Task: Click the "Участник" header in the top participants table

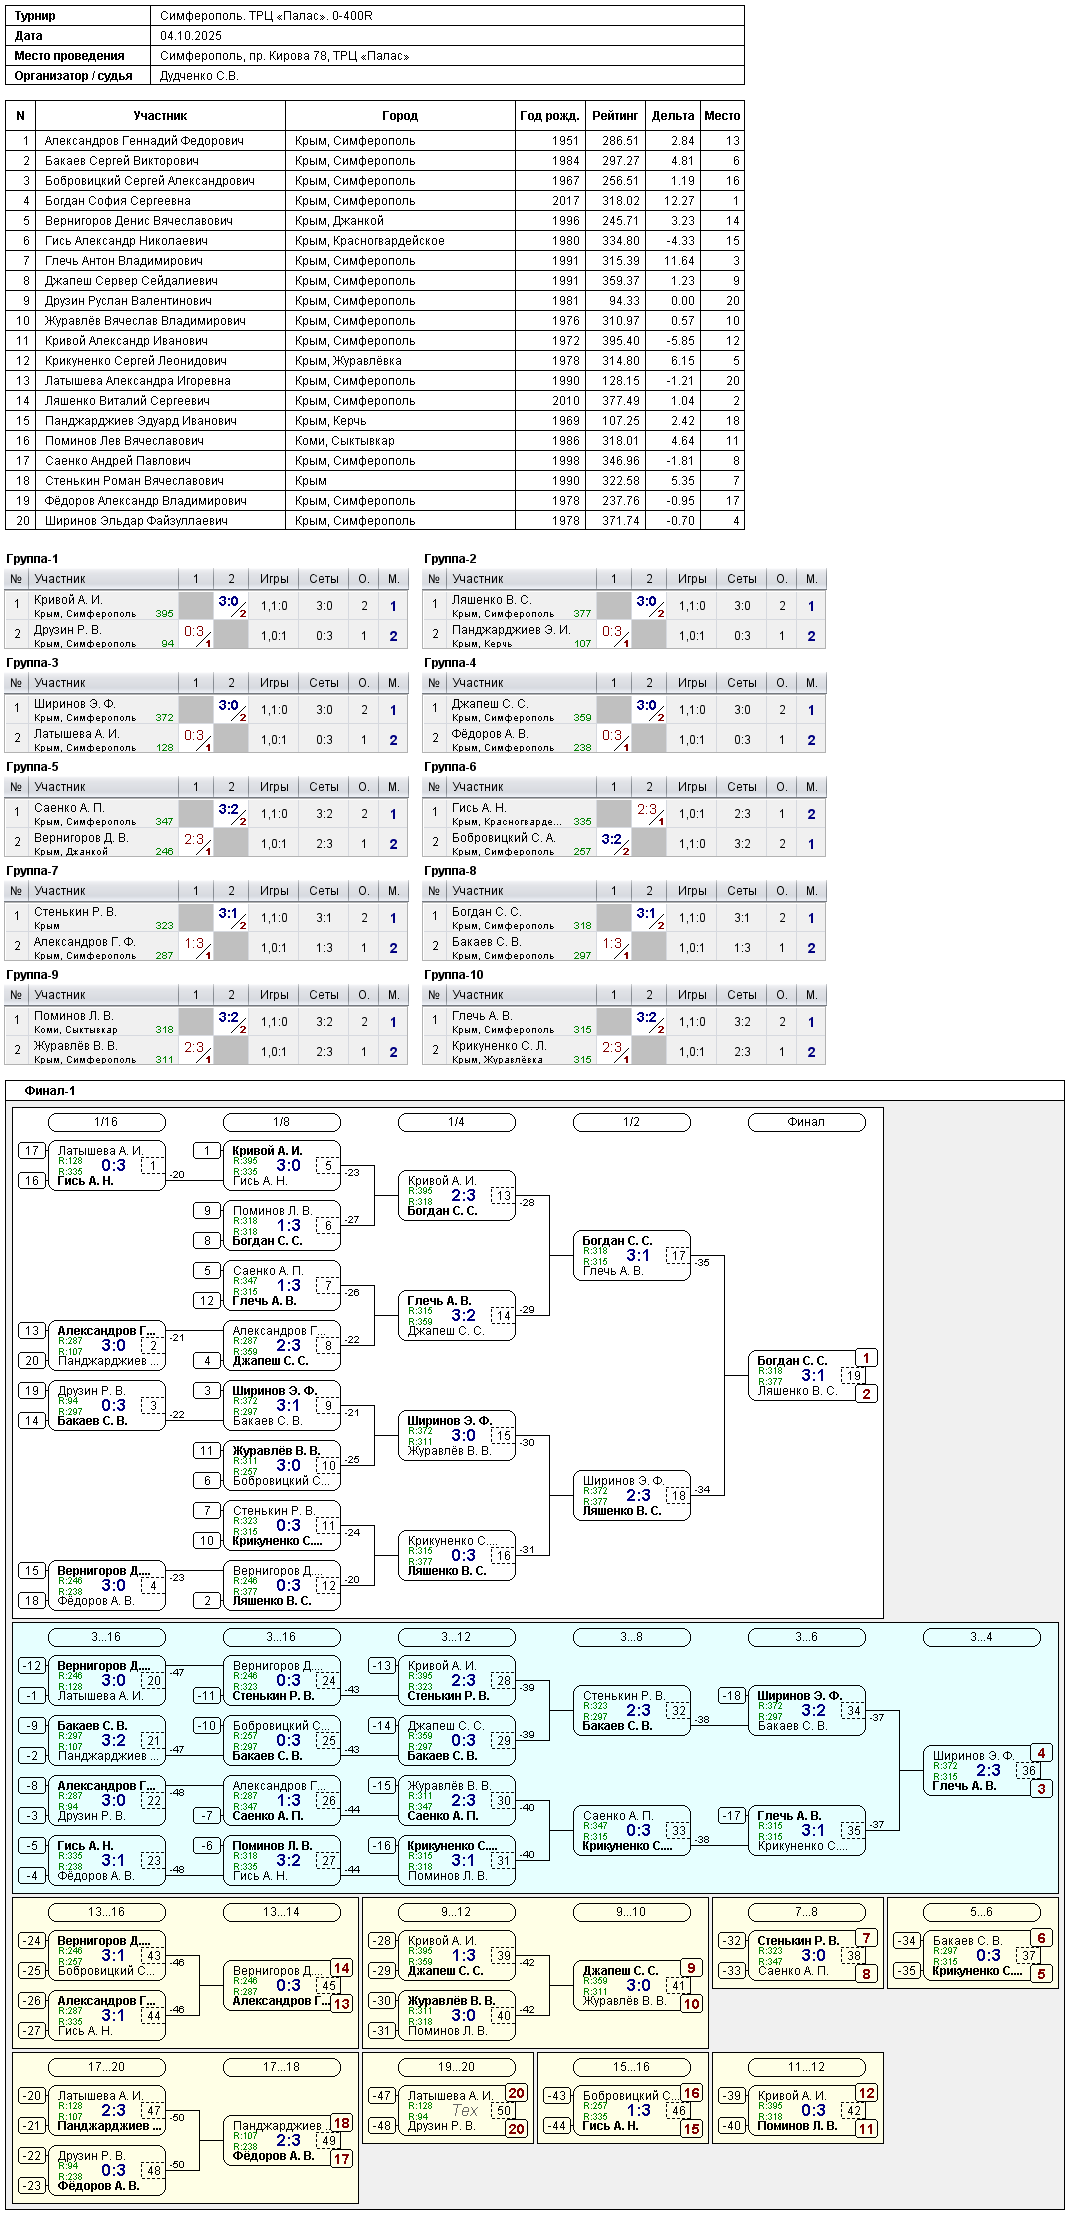Action: (x=160, y=116)
